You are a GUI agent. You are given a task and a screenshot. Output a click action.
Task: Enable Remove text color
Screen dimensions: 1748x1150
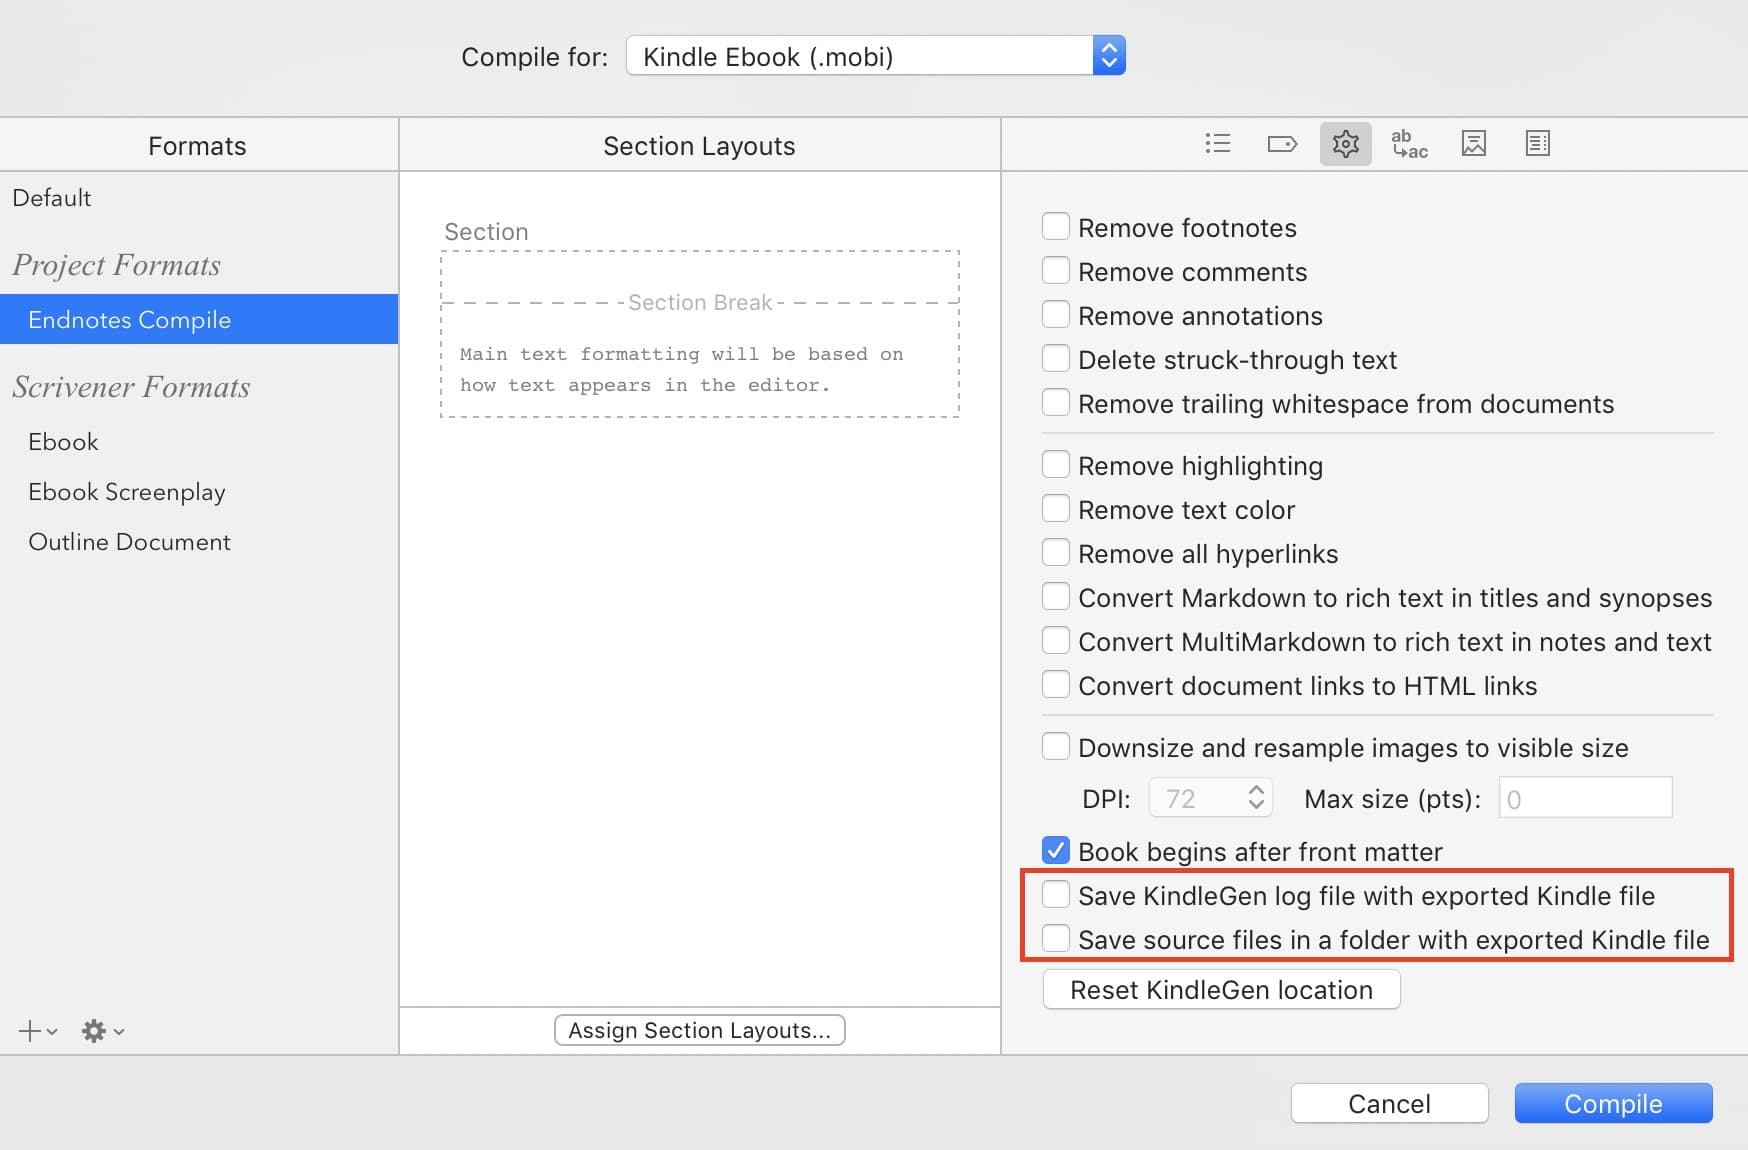pos(1055,509)
